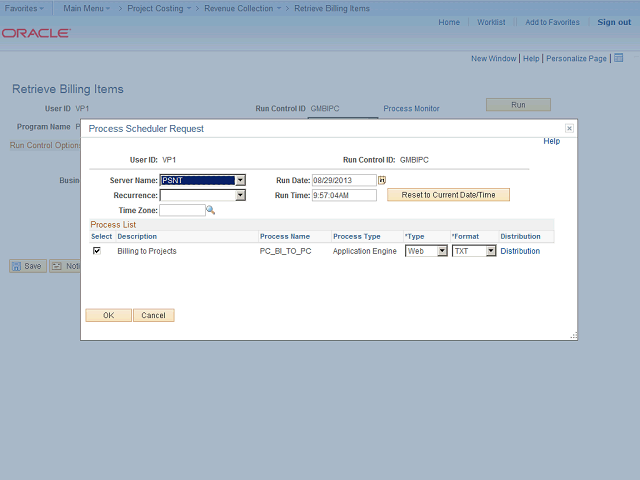Click the Select column header
The image size is (640, 480).
tap(101, 236)
